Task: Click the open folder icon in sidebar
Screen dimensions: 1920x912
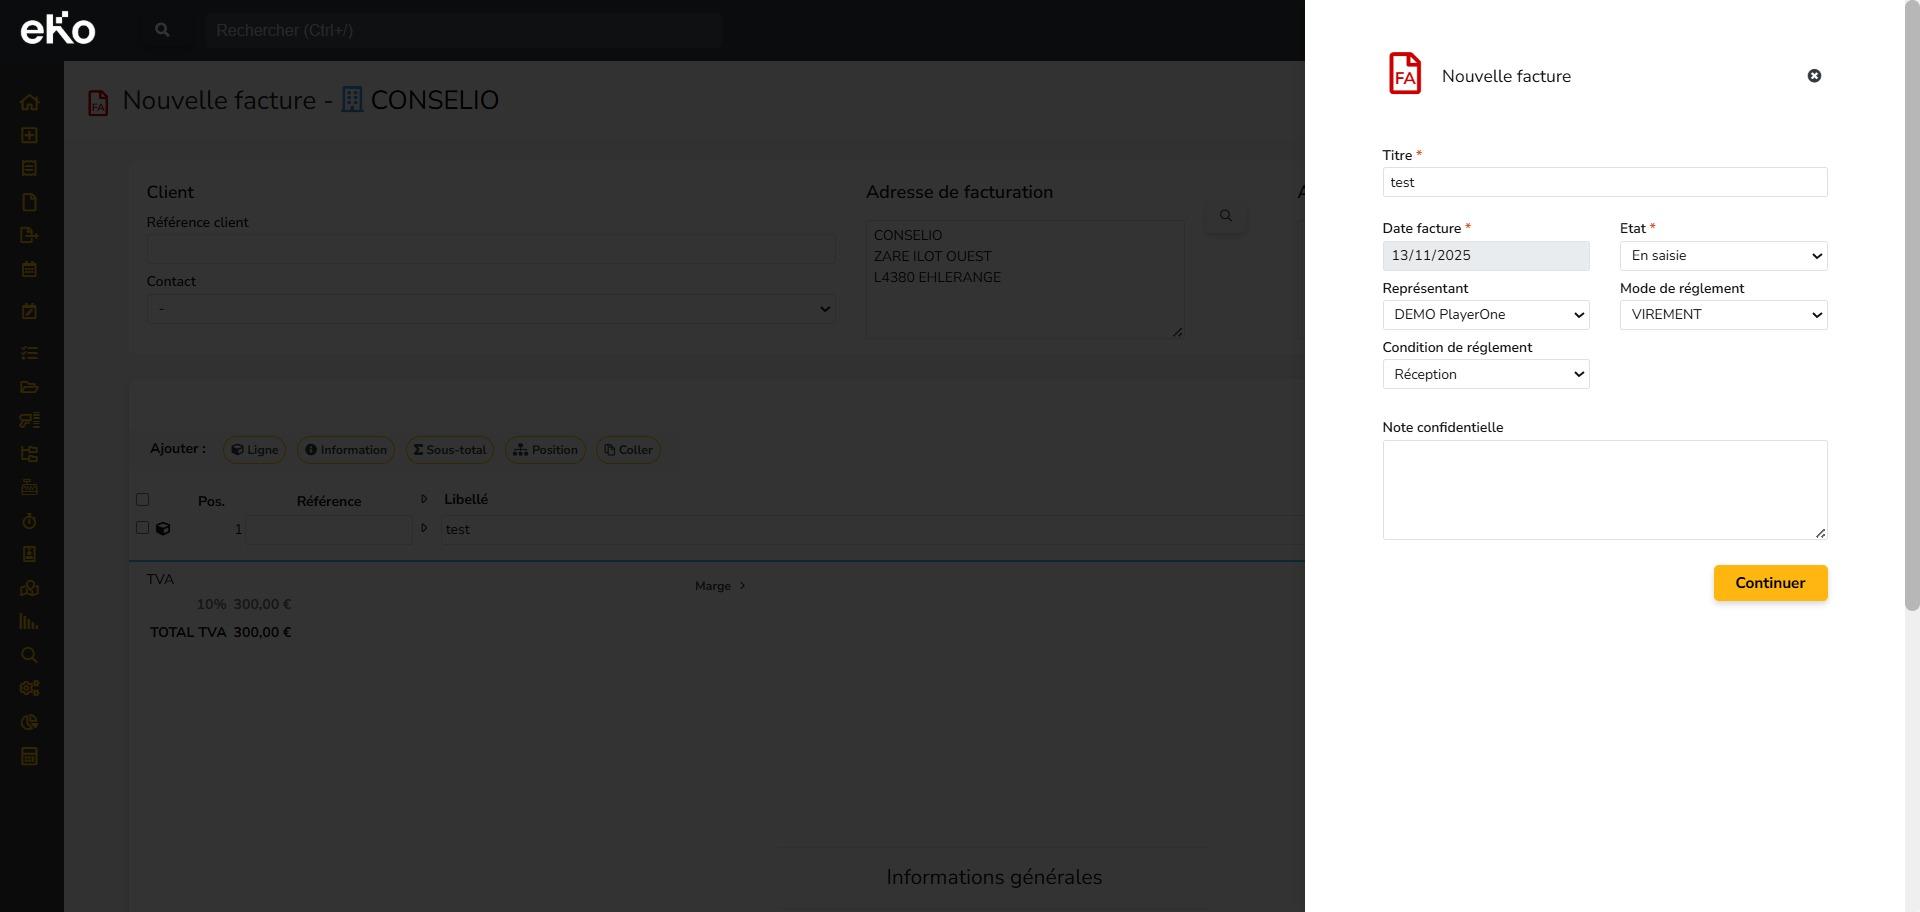Action: click(29, 387)
